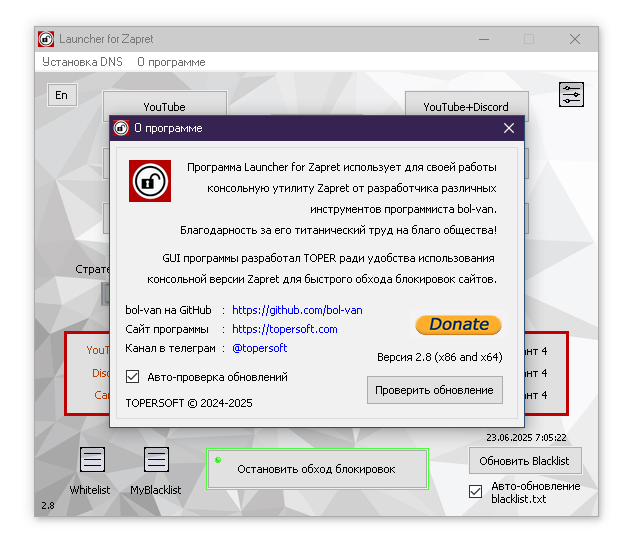The width and height of the screenshot is (633, 546).
Task: Click "Проверить обновление" button
Action: (434, 390)
